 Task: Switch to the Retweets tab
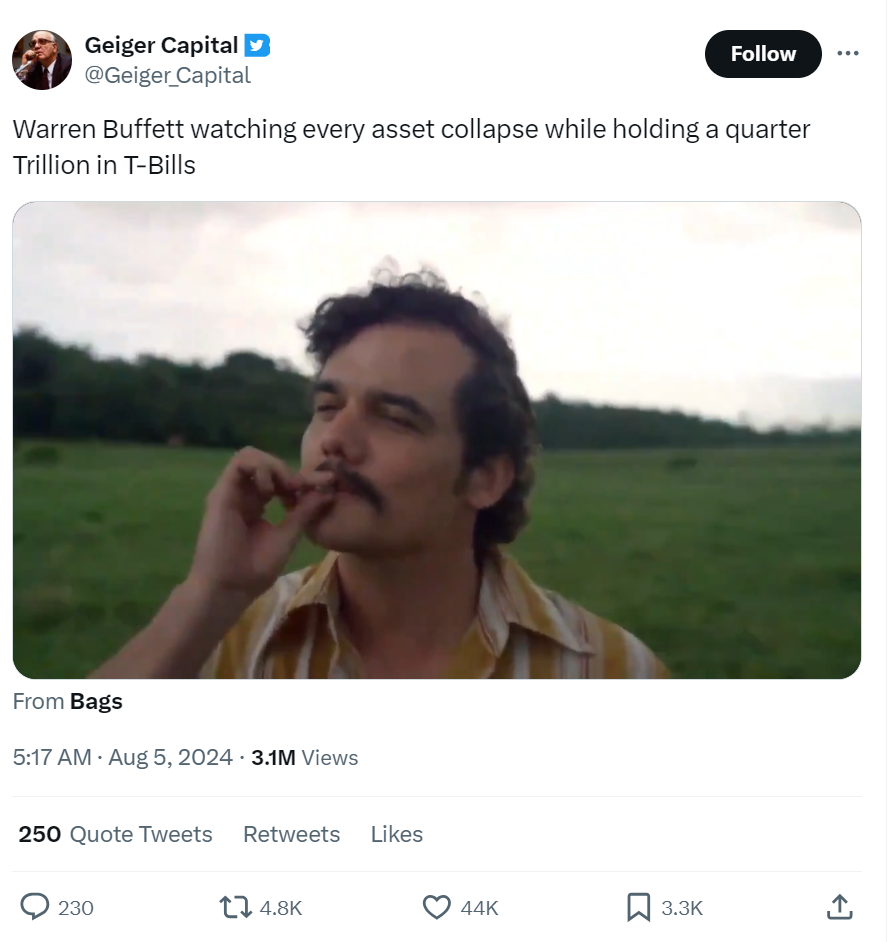click(291, 834)
